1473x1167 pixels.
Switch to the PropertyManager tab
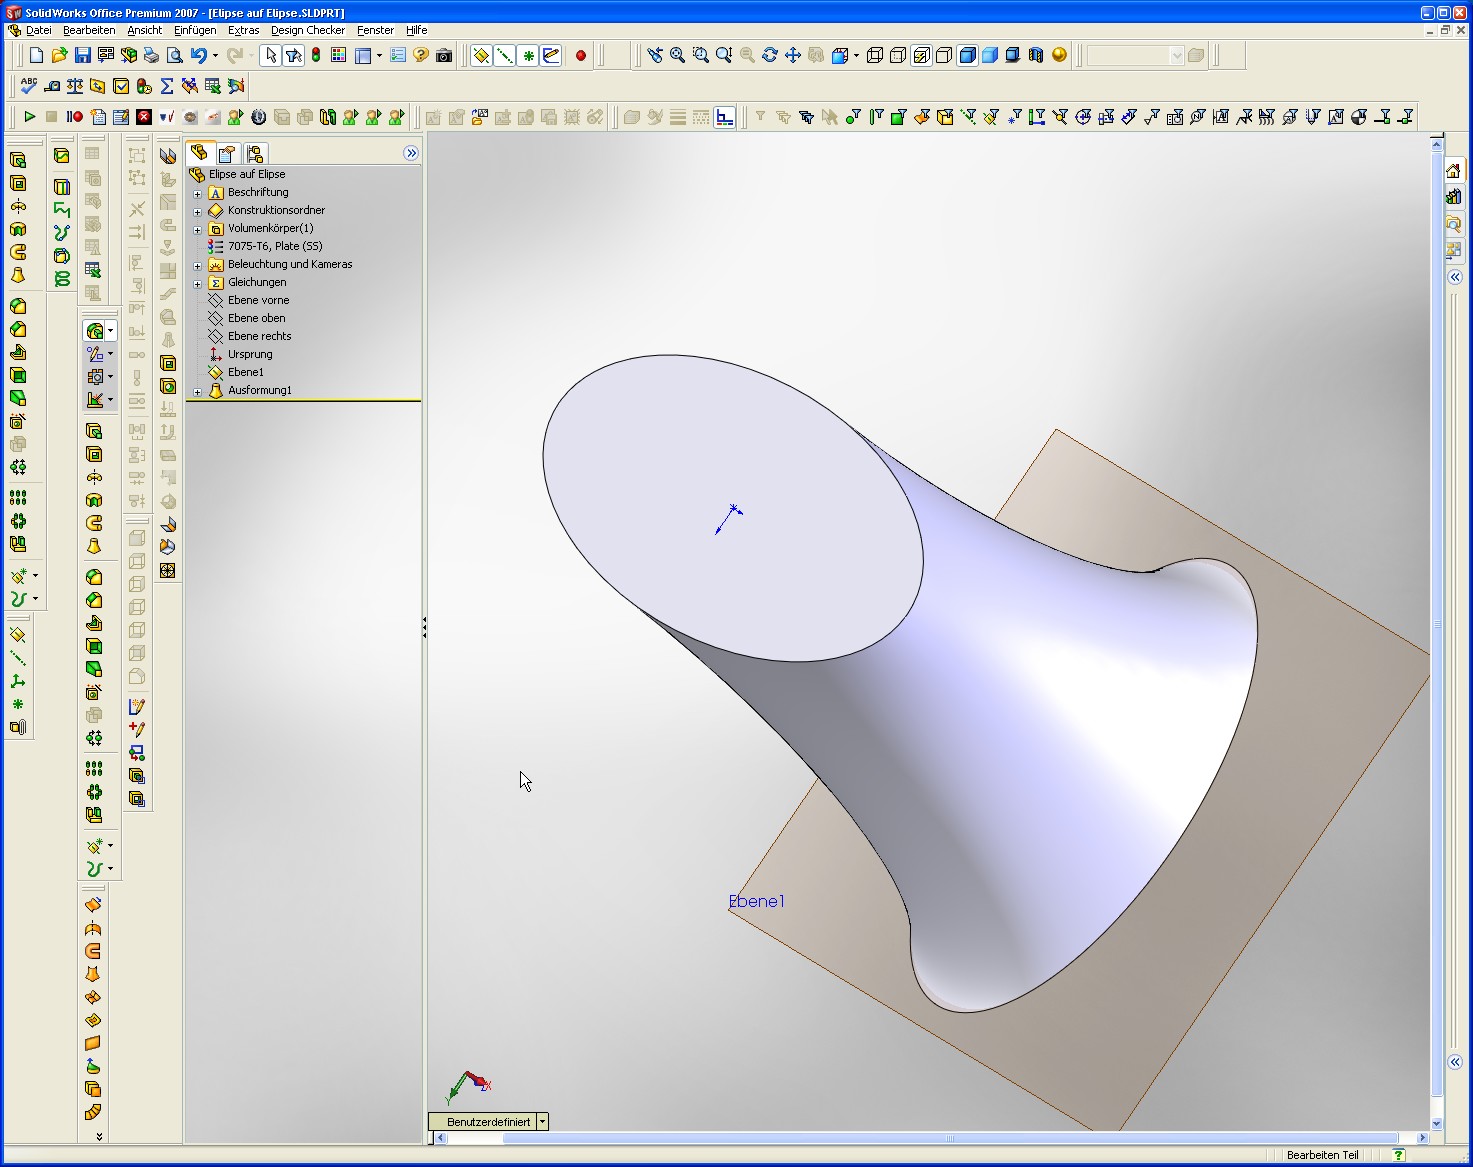pos(227,153)
